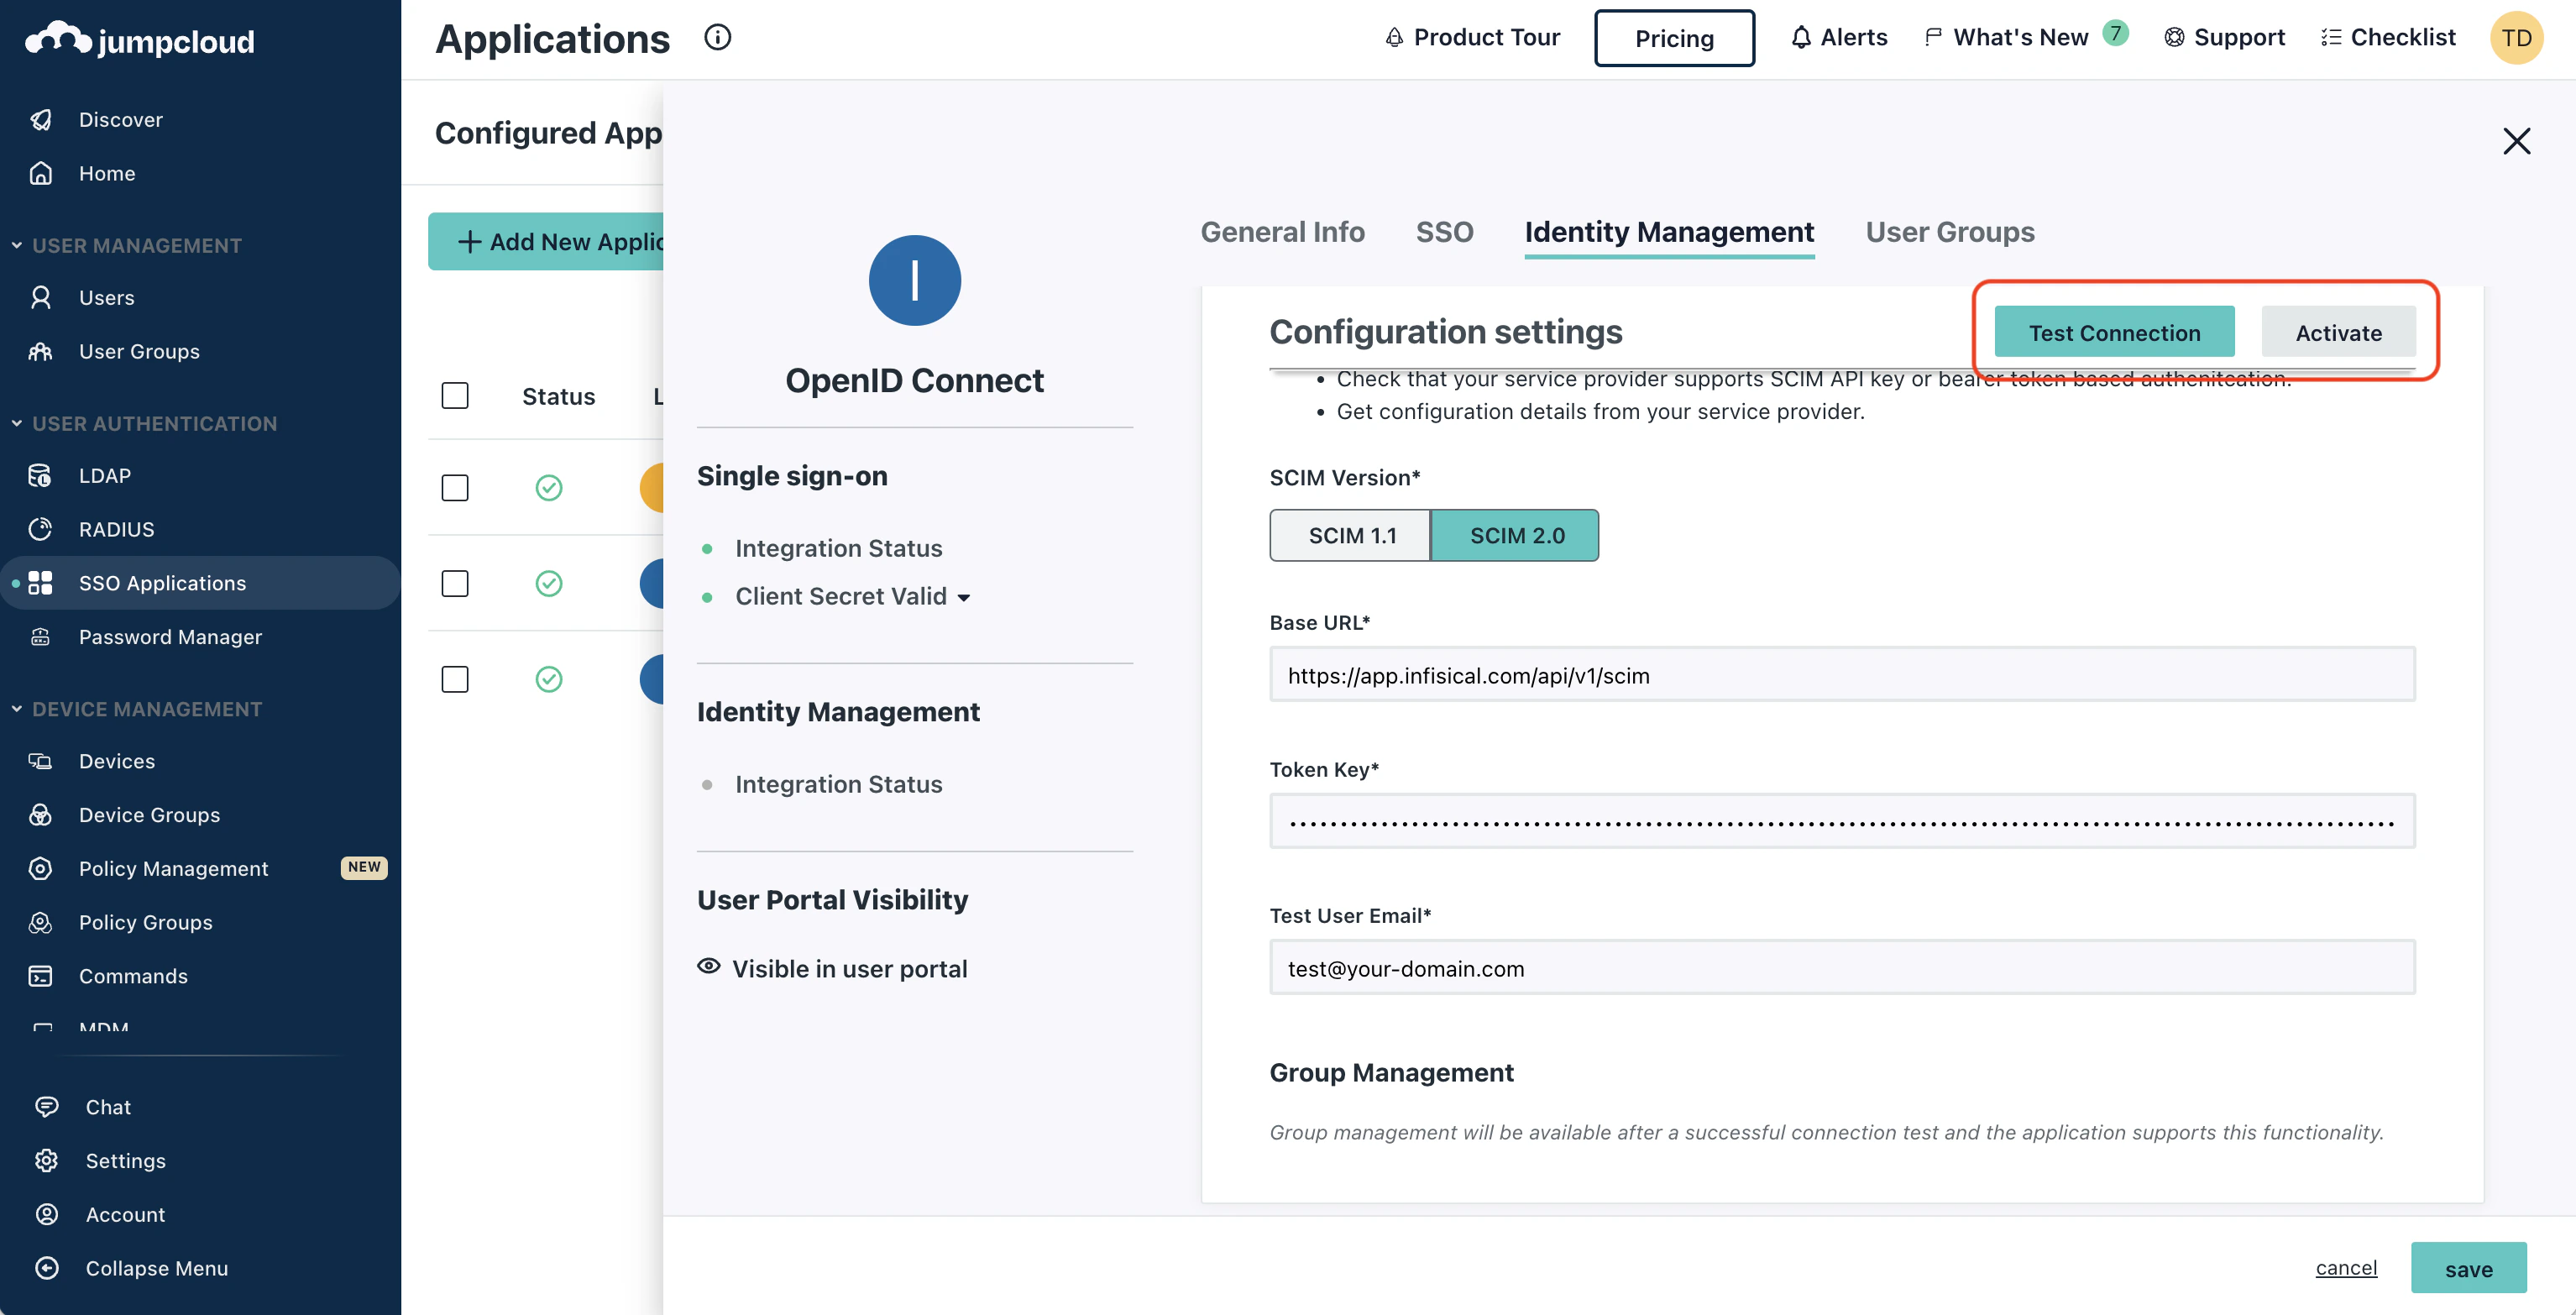Click the third row's green status checkmark
2576x1315 pixels.
549,680
